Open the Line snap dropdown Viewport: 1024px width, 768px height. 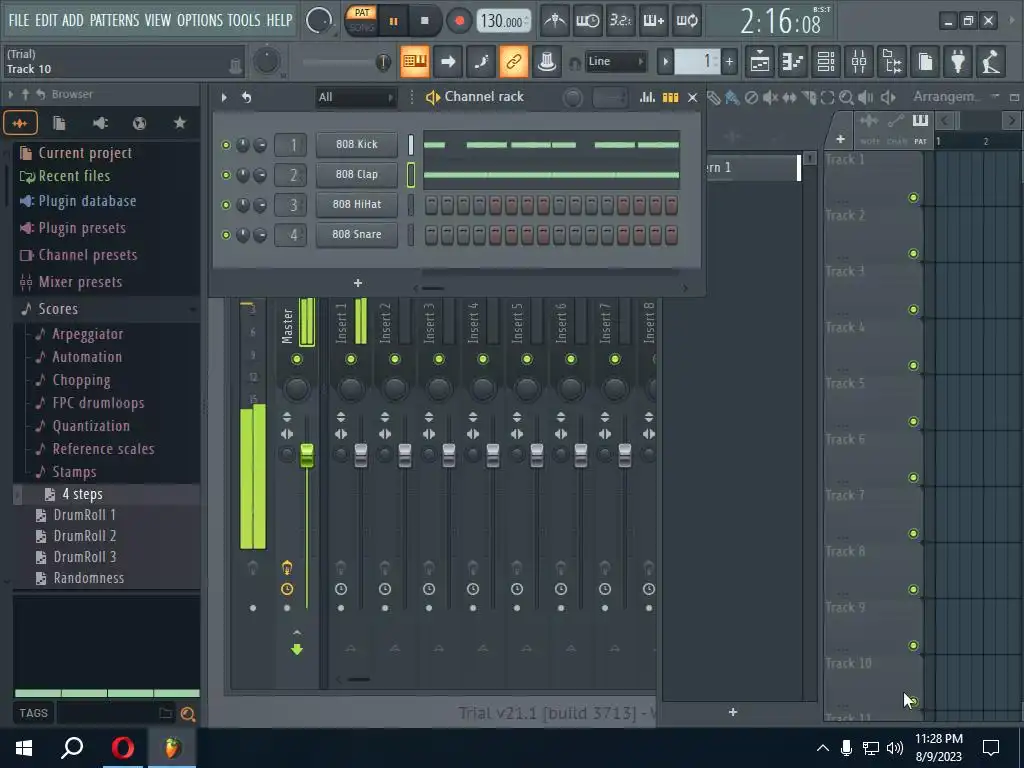(x=615, y=61)
